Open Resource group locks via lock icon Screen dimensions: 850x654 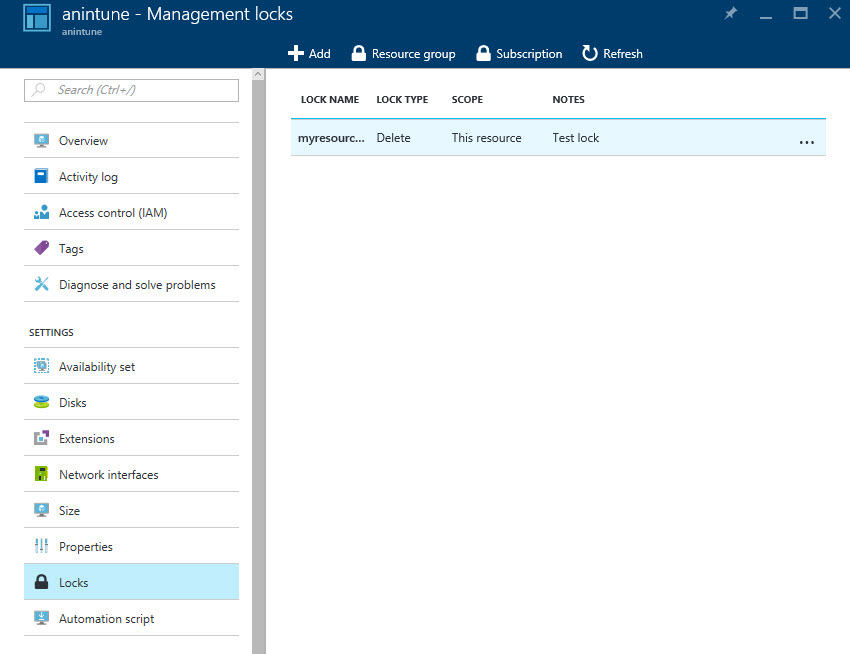coord(358,53)
